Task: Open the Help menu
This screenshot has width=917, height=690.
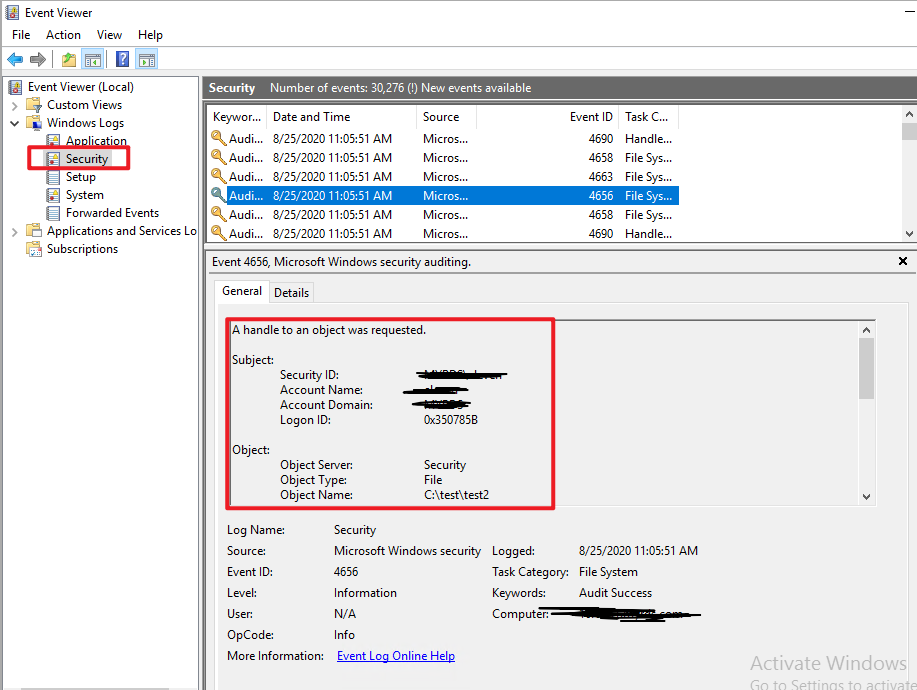Action: pos(150,35)
